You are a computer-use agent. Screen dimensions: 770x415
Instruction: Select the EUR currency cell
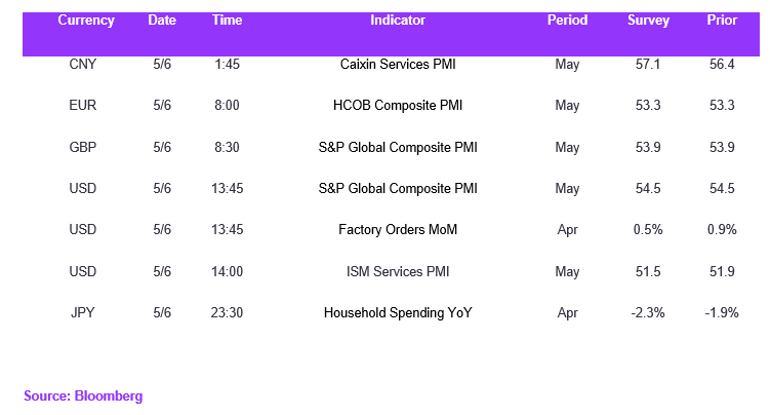(x=82, y=106)
